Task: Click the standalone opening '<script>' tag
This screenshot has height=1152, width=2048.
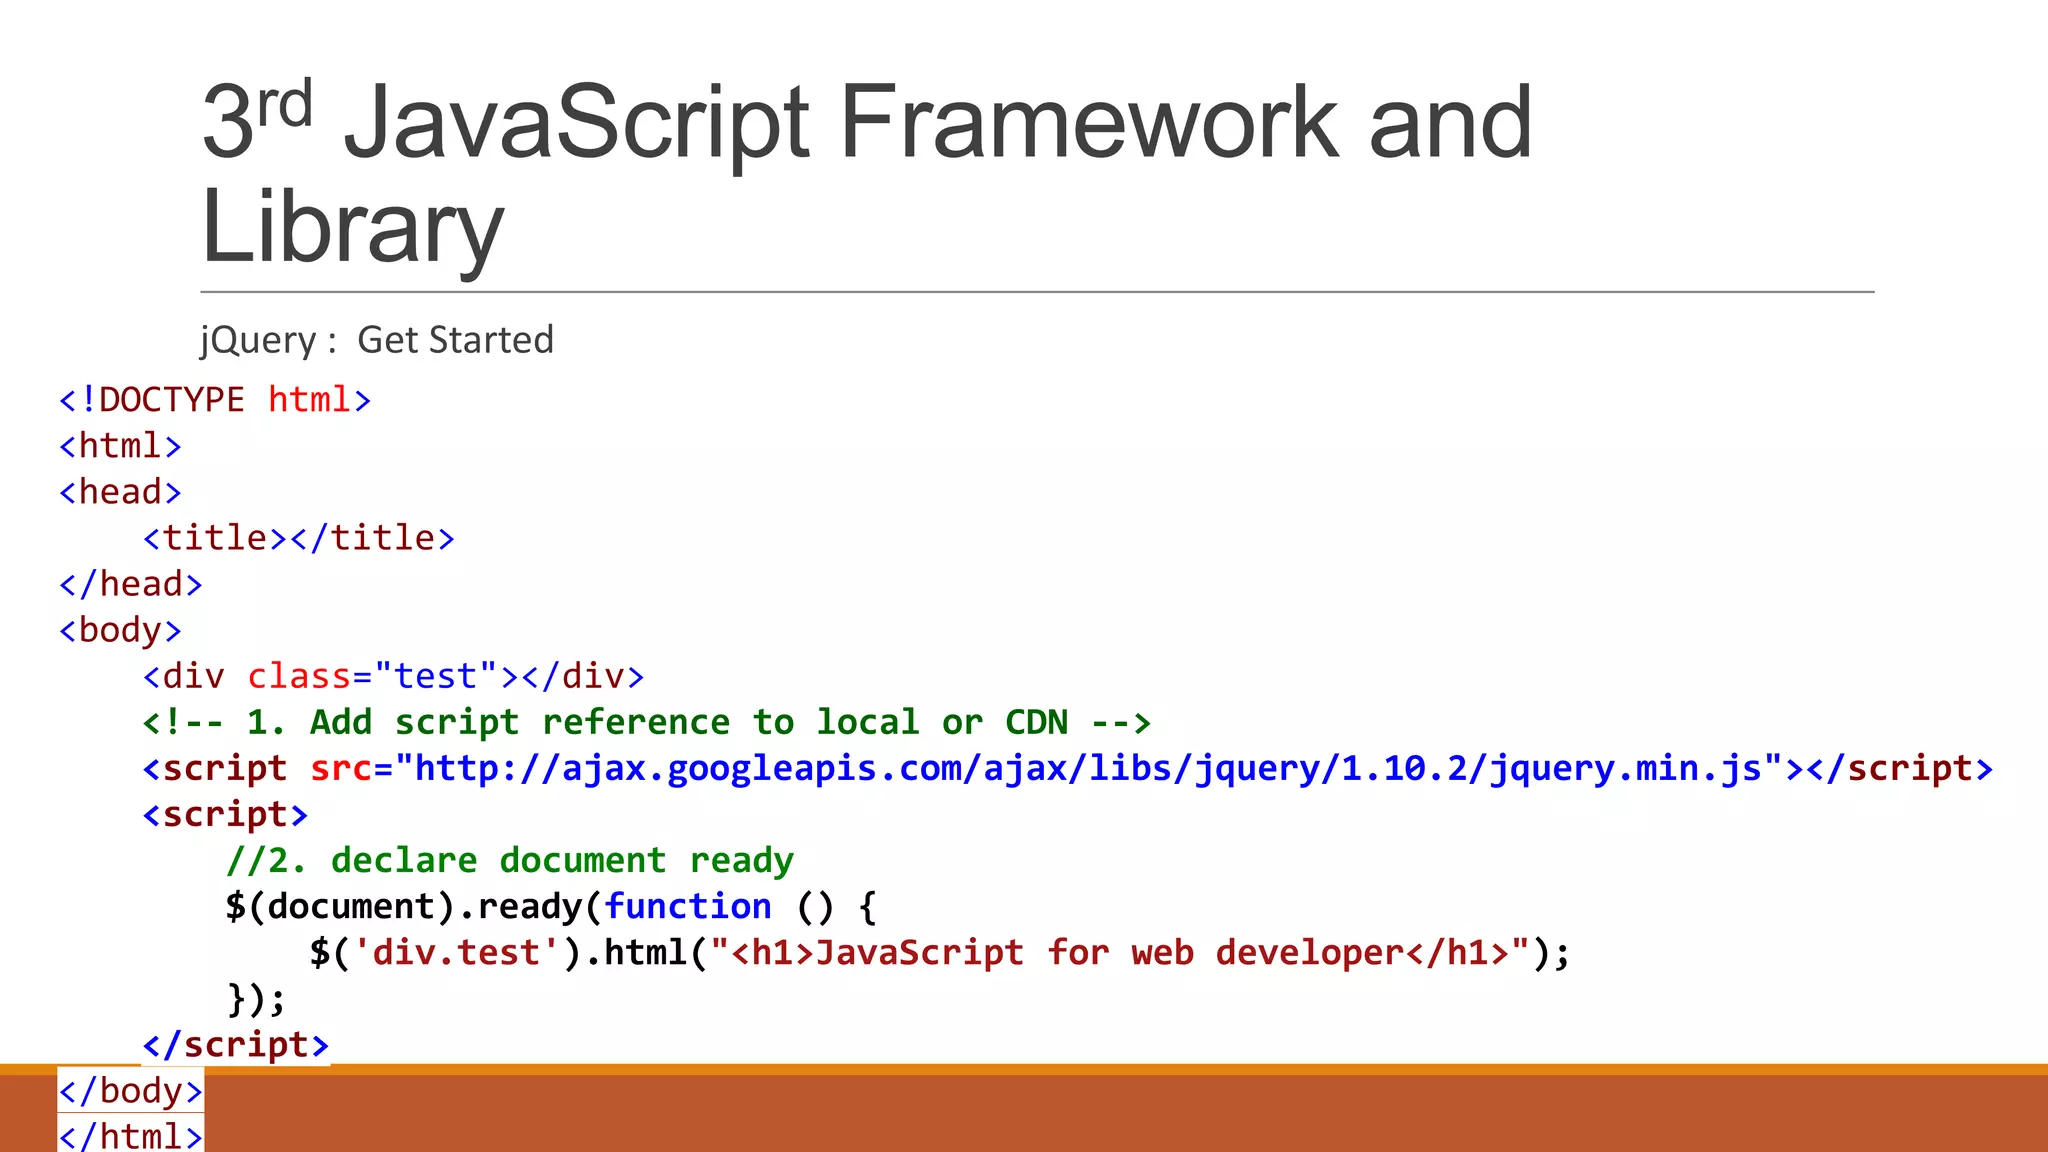Action: pos(225,814)
